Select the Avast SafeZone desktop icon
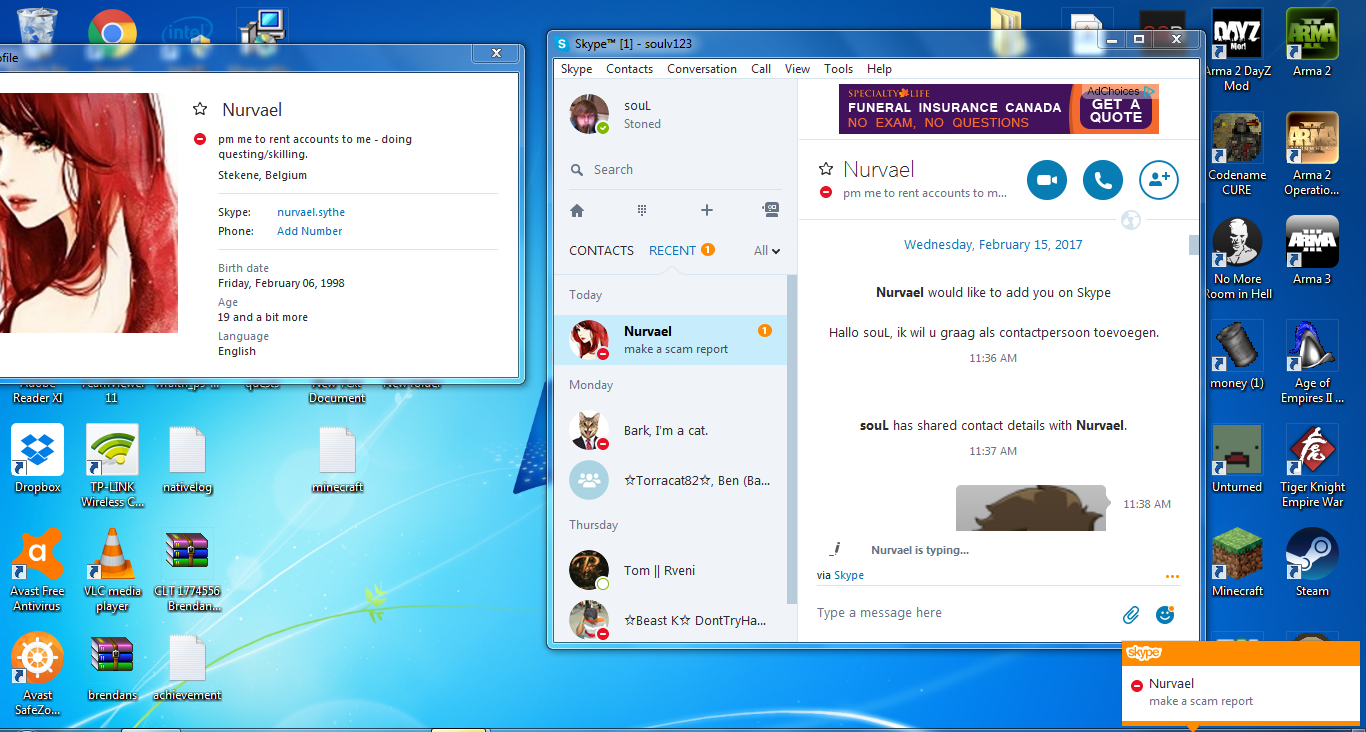1366x732 pixels. click(x=38, y=674)
